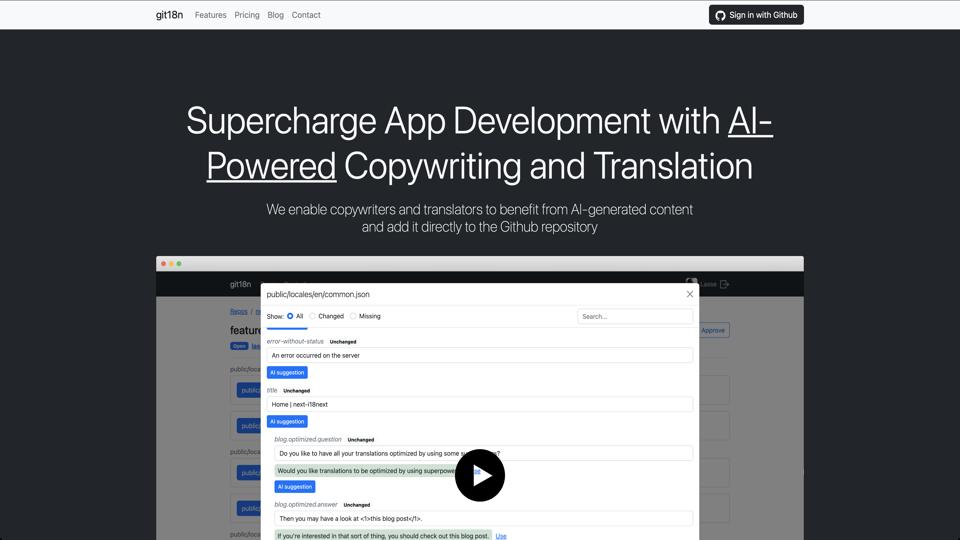Focus the Search input field
Viewport: 960px width, 540px height.
(635, 316)
